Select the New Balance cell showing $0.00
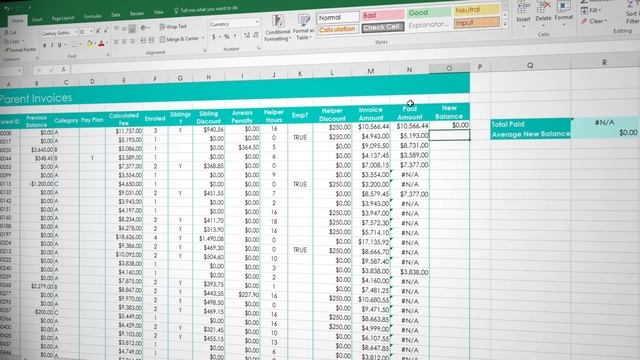The image size is (640, 360). pos(449,125)
